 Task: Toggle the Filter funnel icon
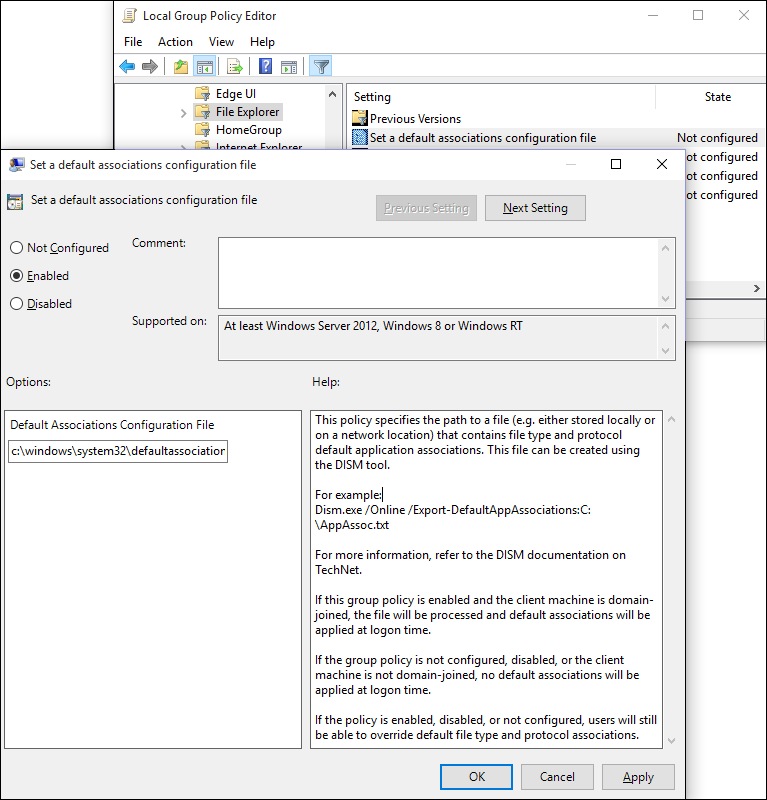[320, 67]
